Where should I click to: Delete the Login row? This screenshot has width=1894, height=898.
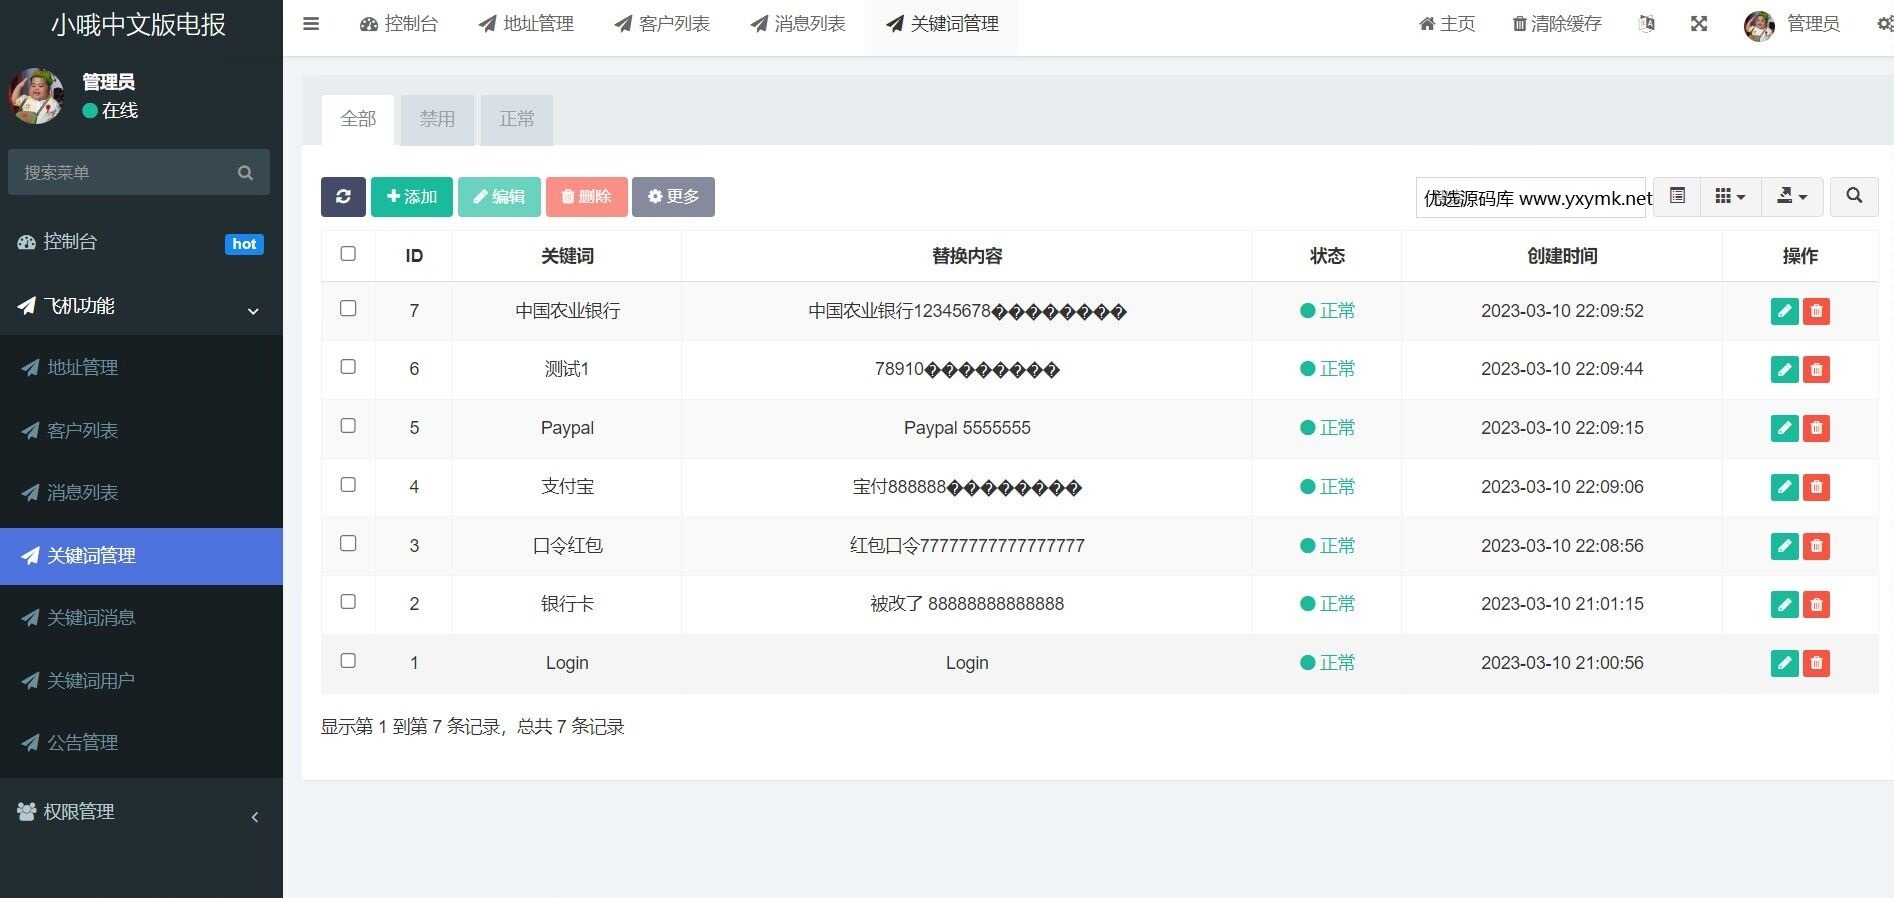(x=1816, y=663)
